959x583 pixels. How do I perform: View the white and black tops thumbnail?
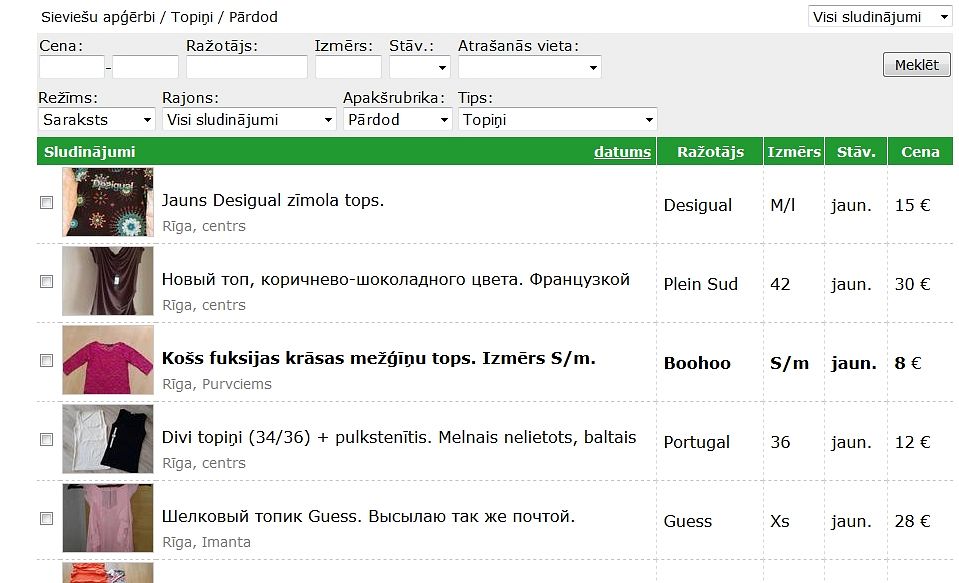pyautogui.click(x=108, y=439)
